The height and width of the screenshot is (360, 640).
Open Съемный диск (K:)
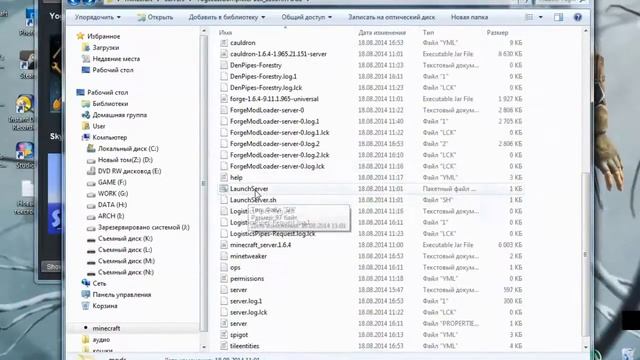125,238
